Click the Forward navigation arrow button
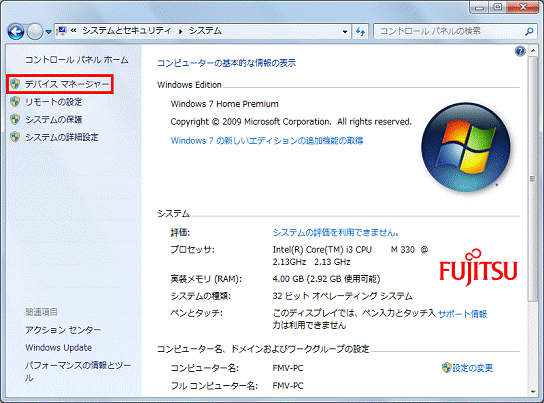Screen dimensions: 544x403 pyautogui.click(x=34, y=32)
